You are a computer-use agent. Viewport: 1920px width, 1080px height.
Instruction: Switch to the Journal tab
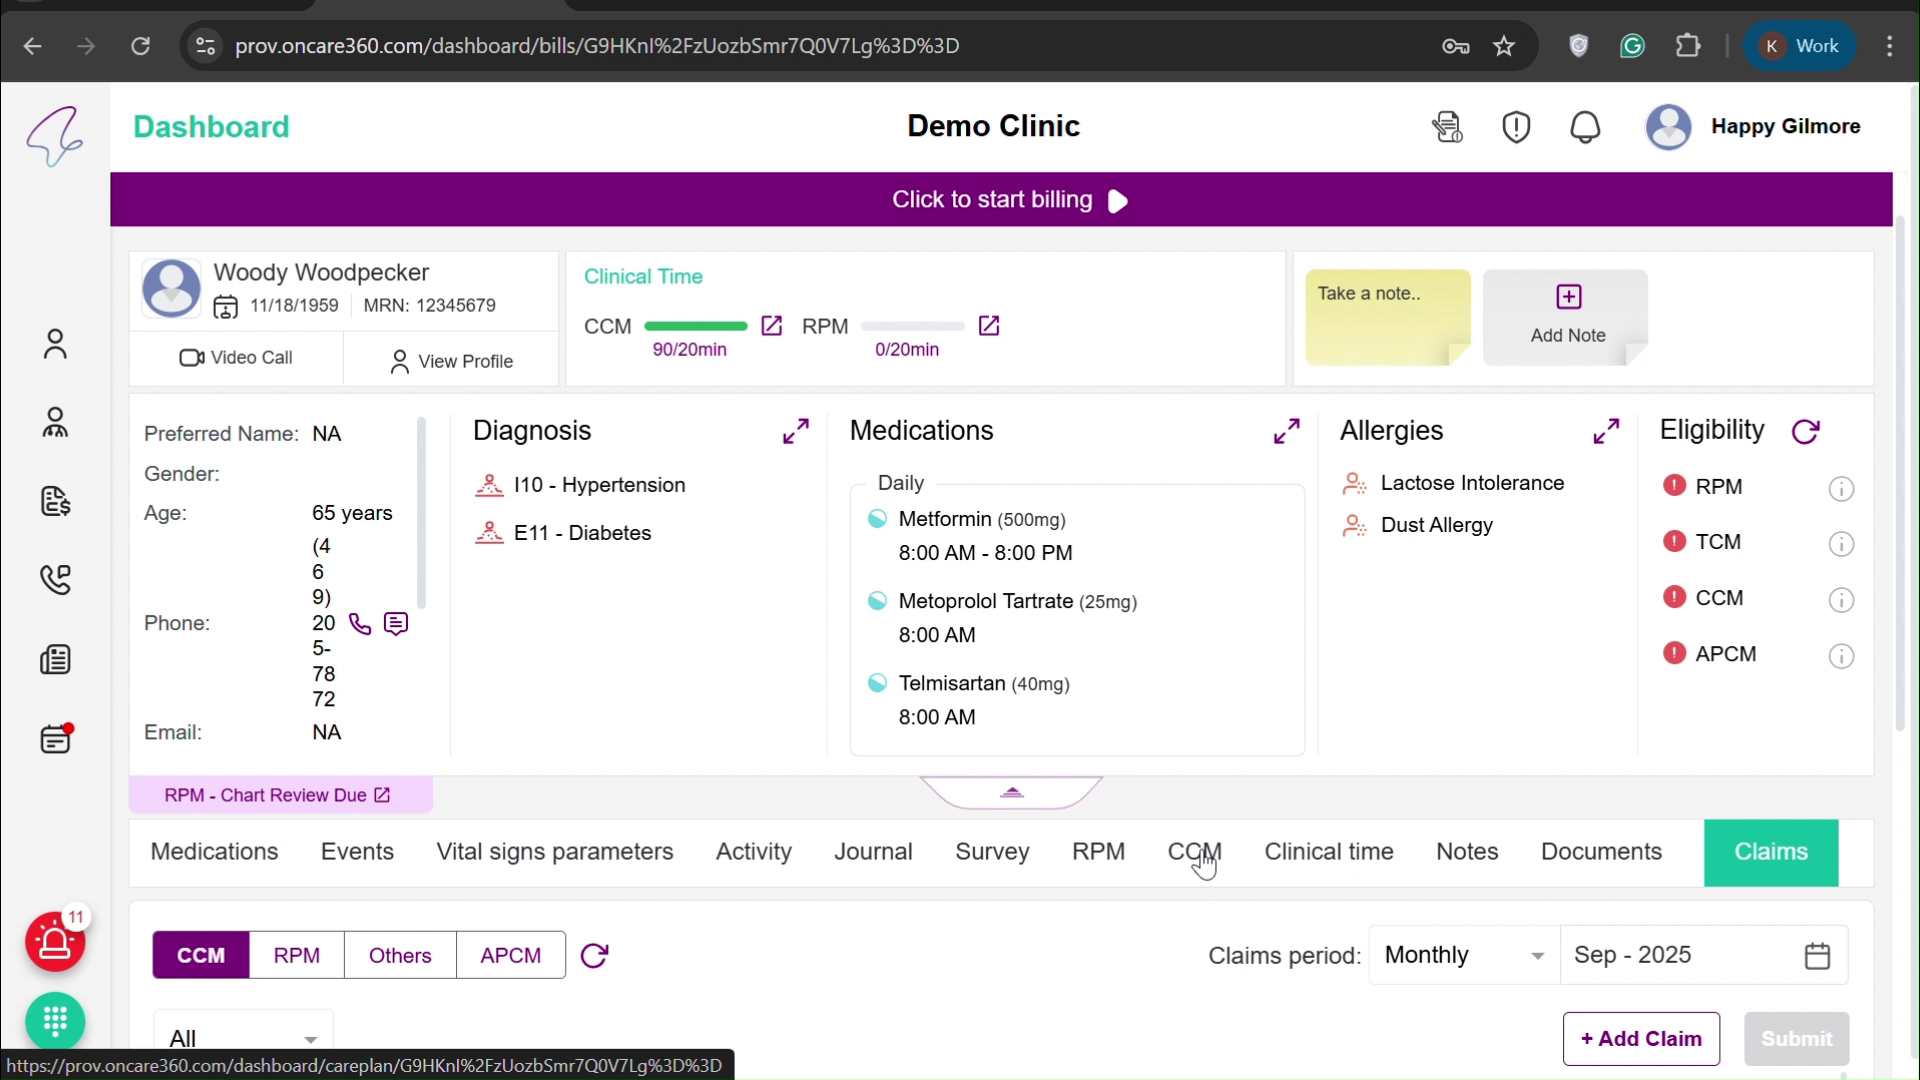(x=873, y=852)
